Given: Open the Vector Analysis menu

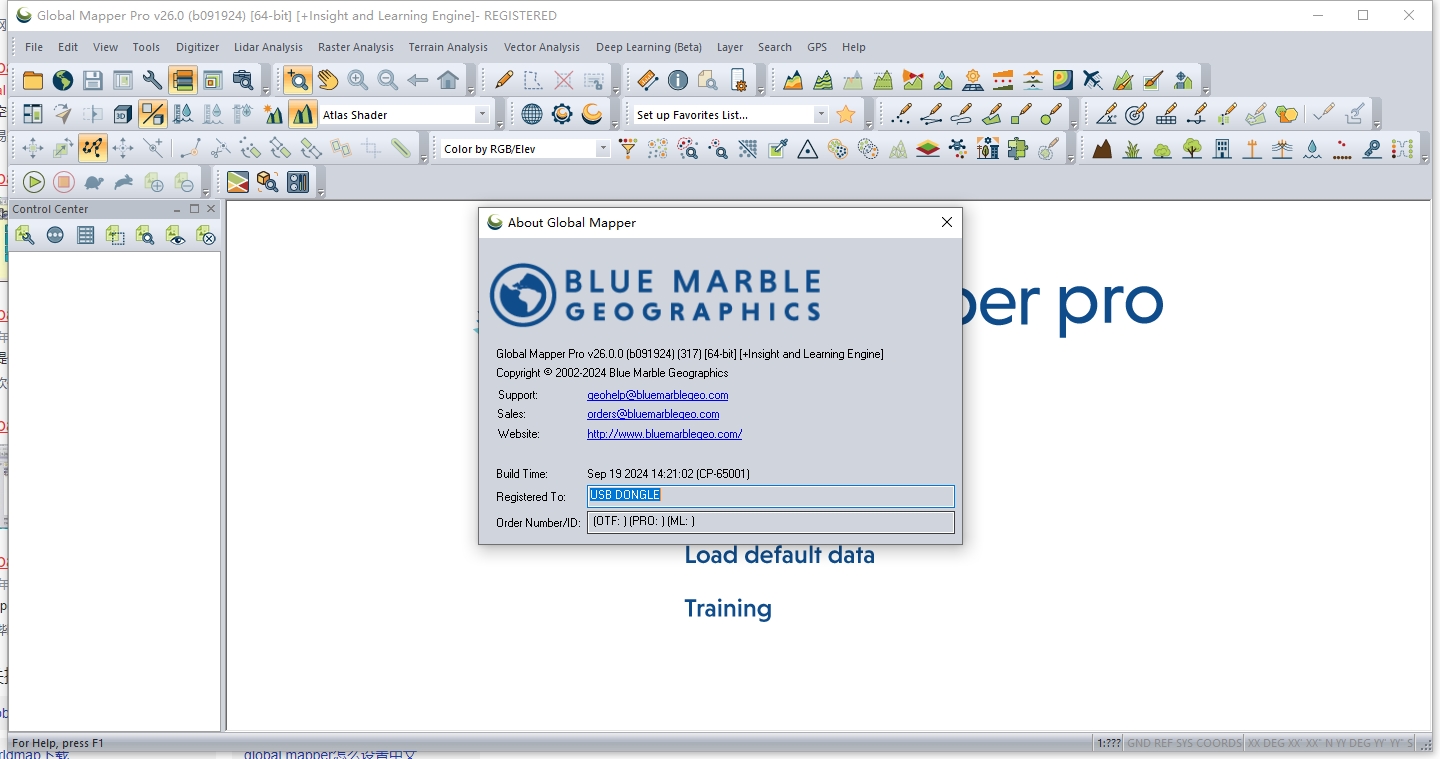Looking at the screenshot, I should 542,47.
